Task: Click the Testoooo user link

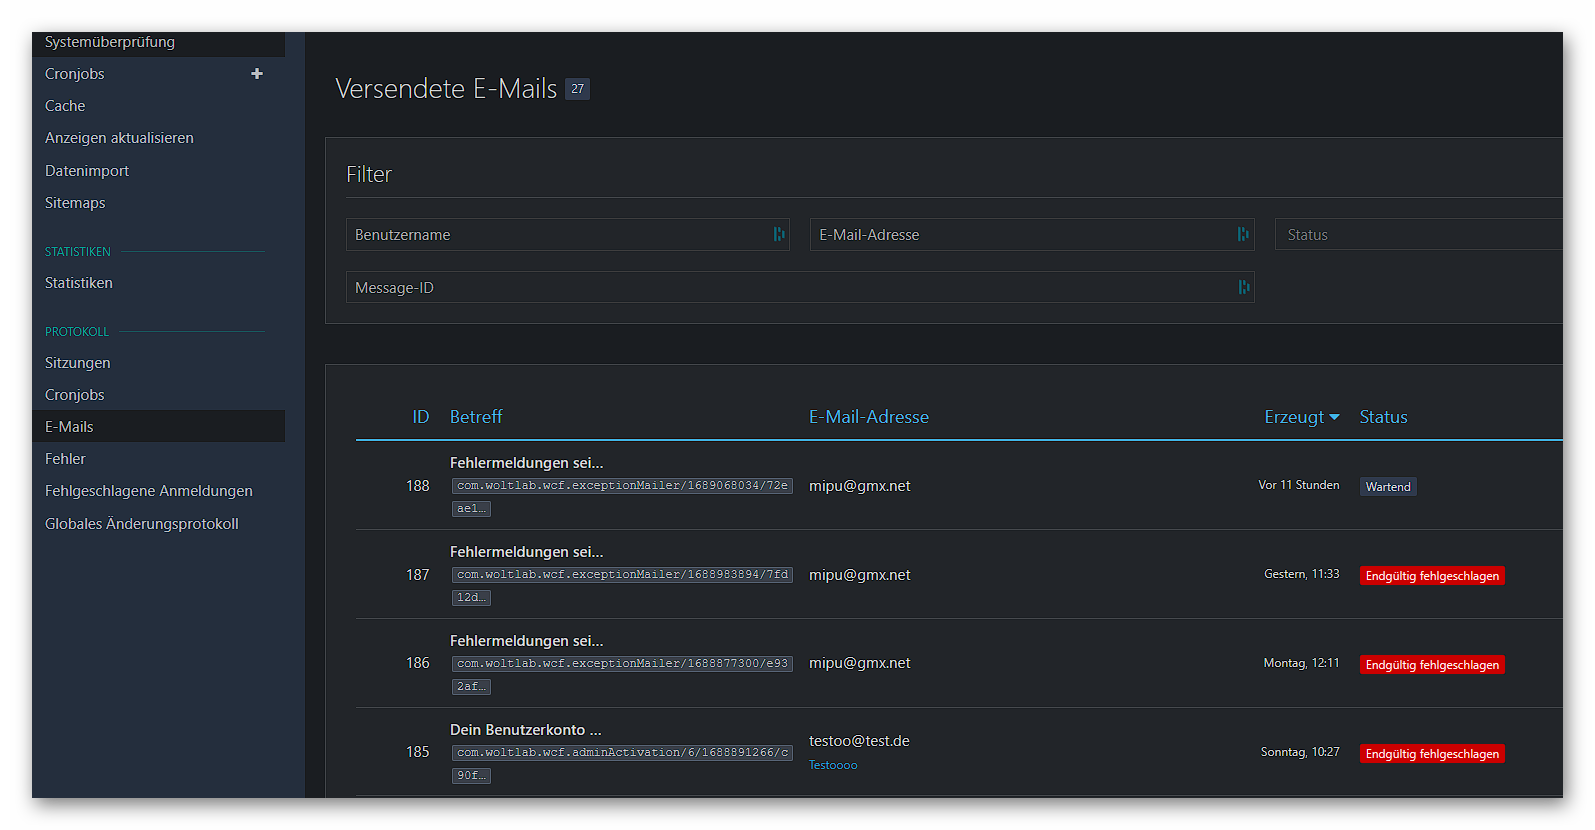Action: point(833,765)
